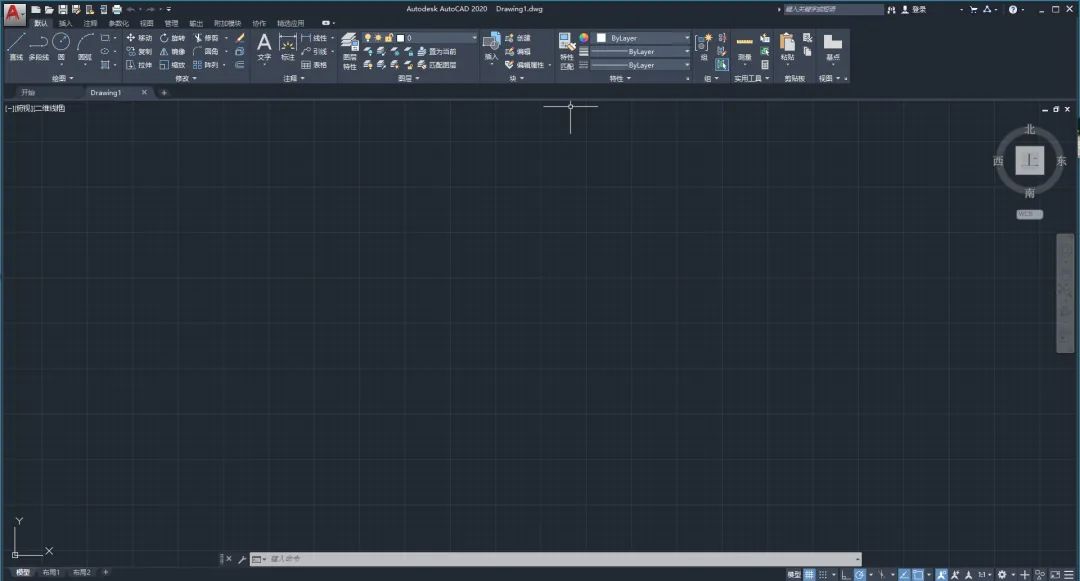The height and width of the screenshot is (581, 1080).
Task: Use the Copy (复制) command
Action: pyautogui.click(x=139, y=52)
